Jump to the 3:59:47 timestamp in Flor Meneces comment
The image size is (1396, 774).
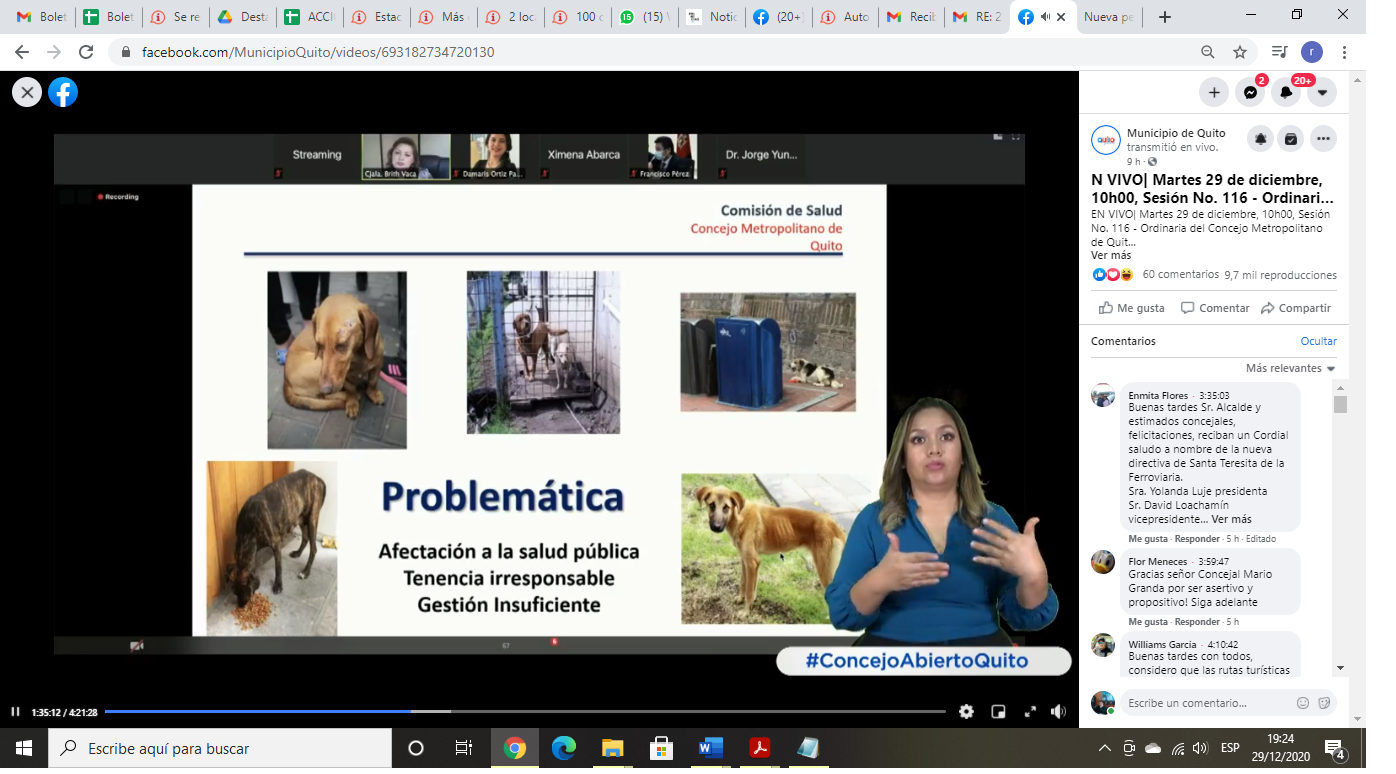(1214, 562)
